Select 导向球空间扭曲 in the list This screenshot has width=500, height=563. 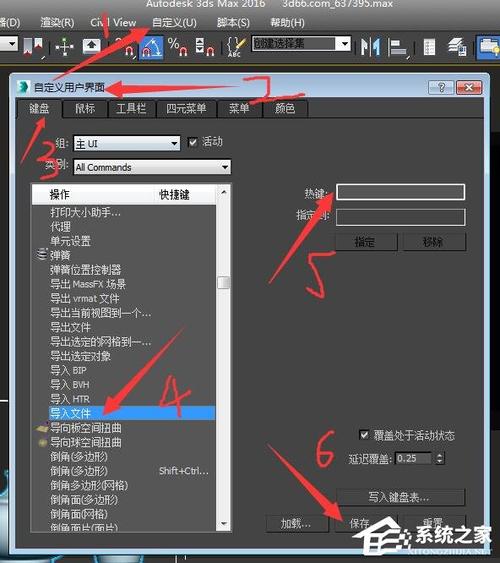[x=86, y=442]
